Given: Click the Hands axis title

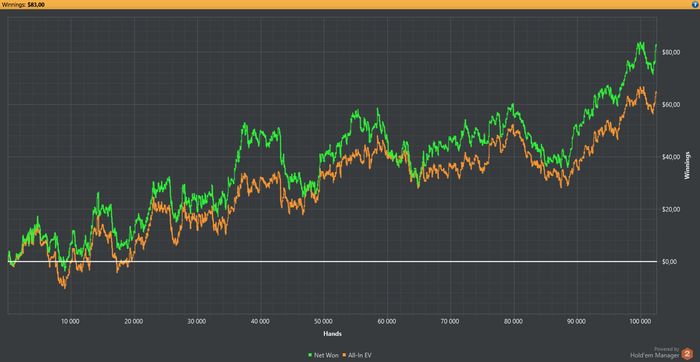Looking at the screenshot, I should (x=333, y=333).
